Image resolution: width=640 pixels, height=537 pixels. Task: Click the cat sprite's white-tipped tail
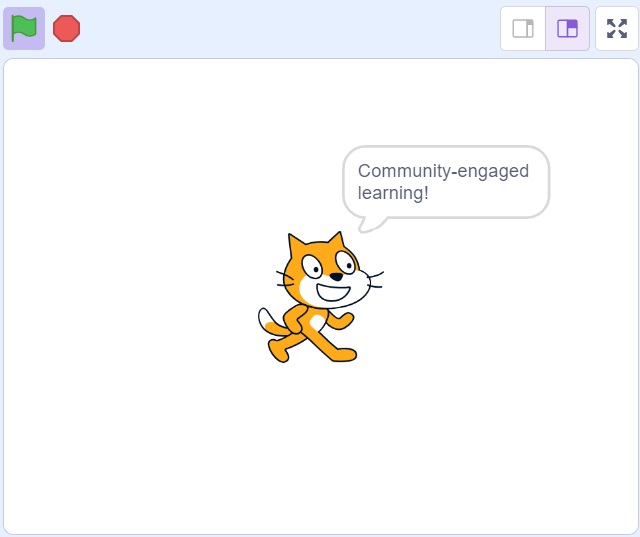click(270, 323)
